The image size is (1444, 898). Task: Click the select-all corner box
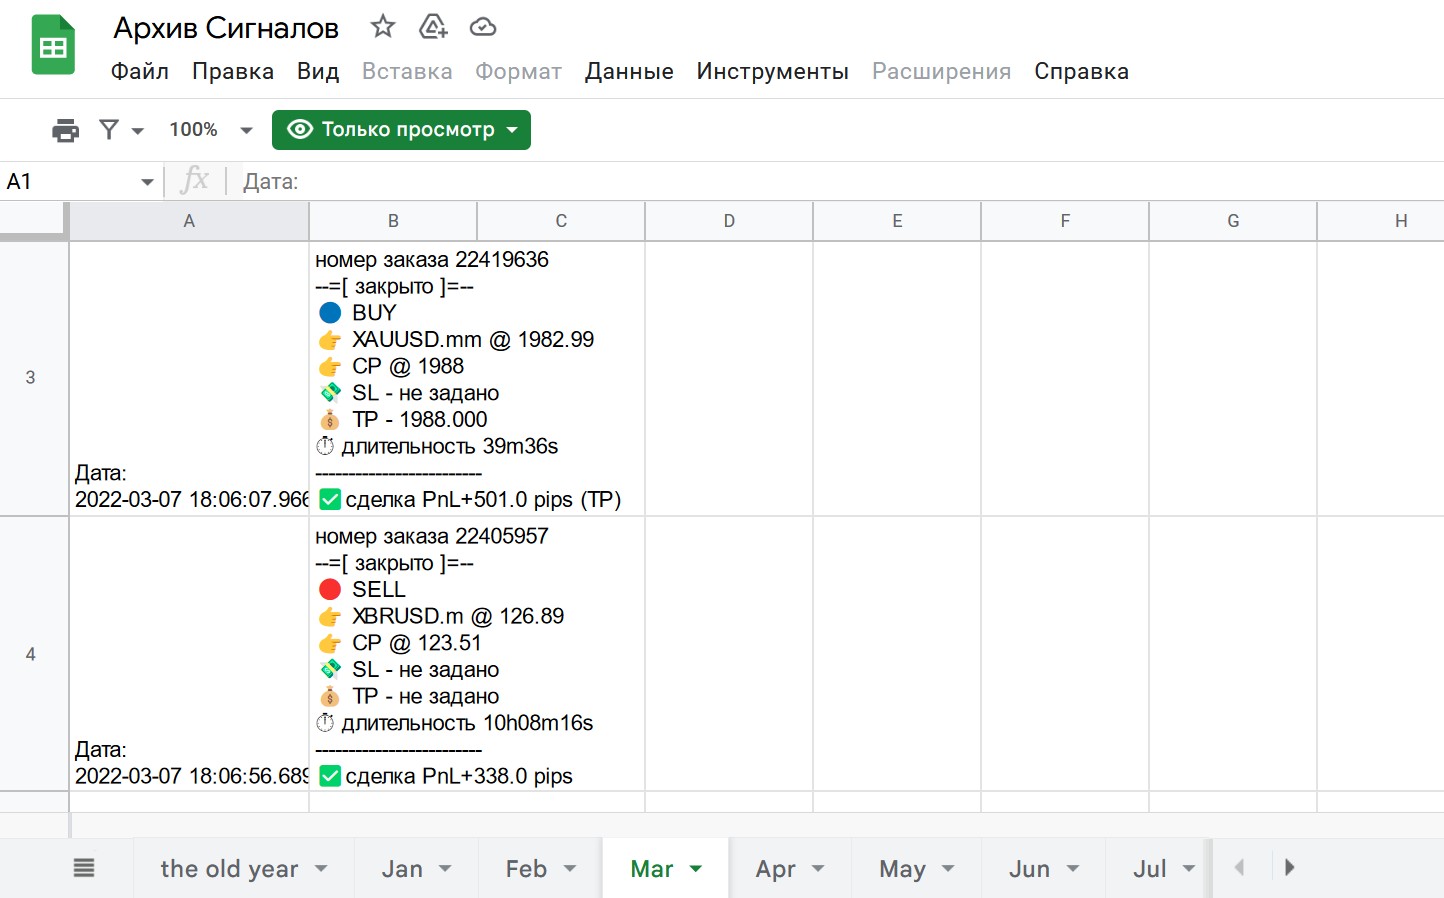click(33, 219)
